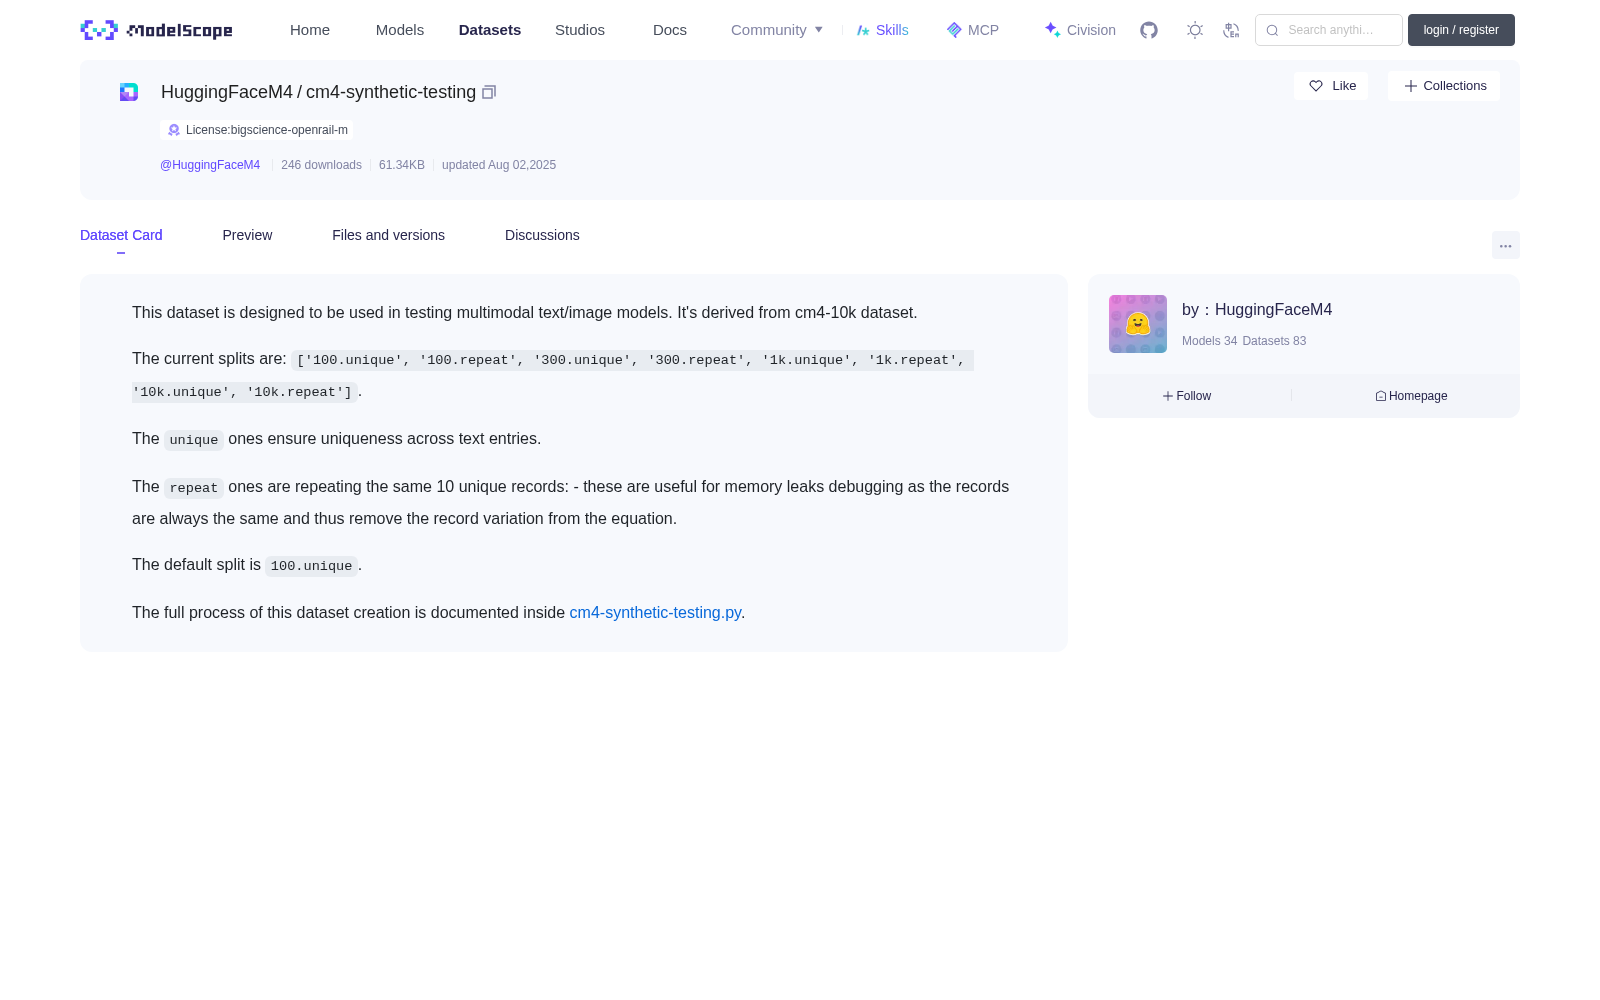Click the '61.34KB' size text

[x=402, y=165]
